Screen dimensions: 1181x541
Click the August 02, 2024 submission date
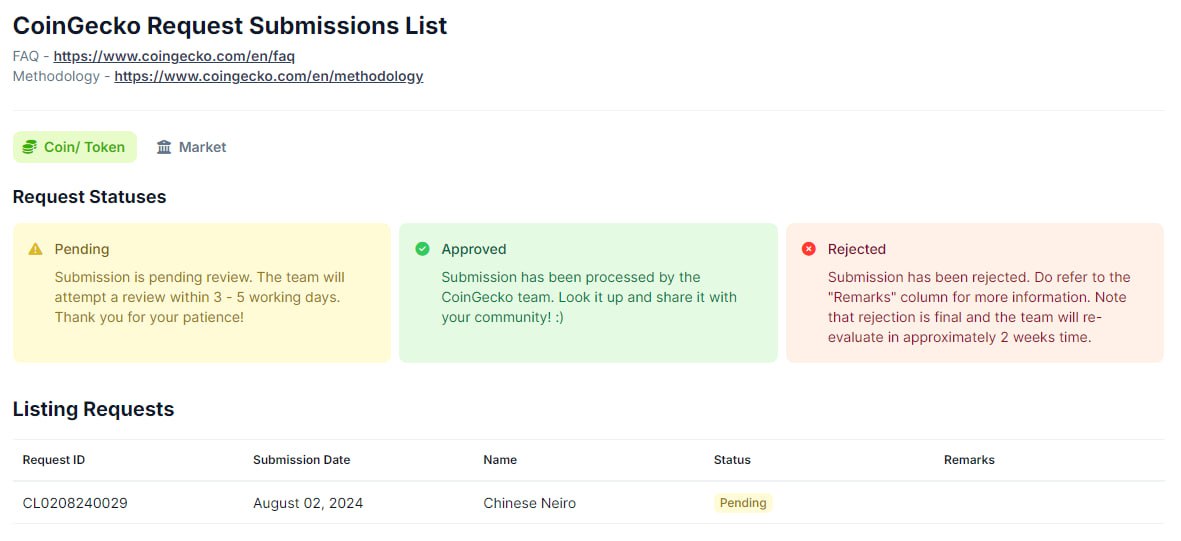click(308, 503)
